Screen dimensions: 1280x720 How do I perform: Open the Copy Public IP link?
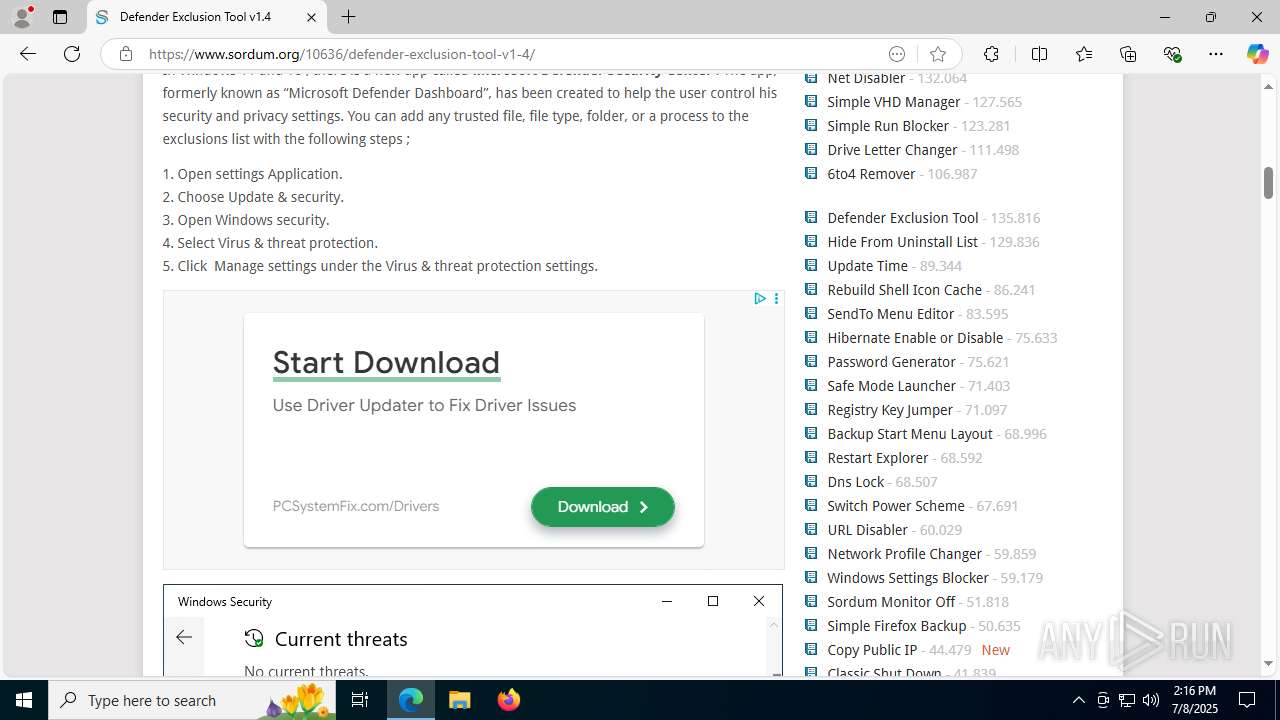coord(872,650)
